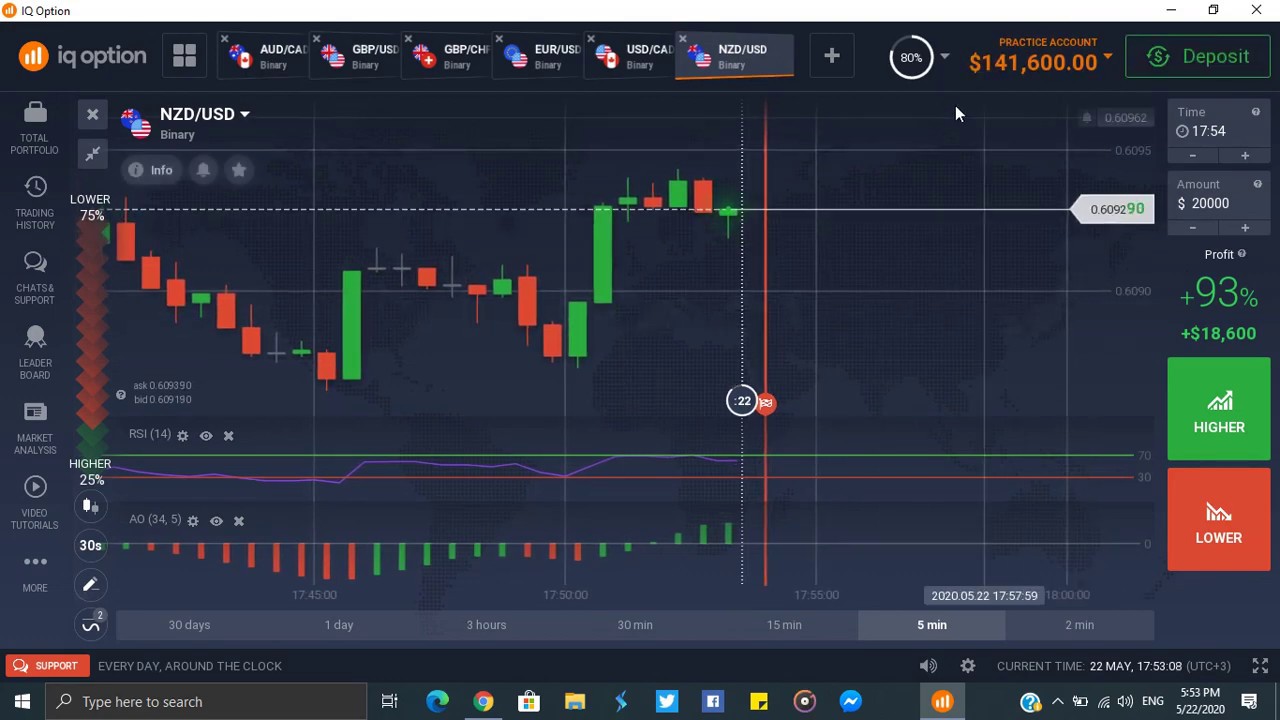This screenshot has width=1280, height=720.
Task: Switch to GBP/USD tab
Action: tap(360, 56)
